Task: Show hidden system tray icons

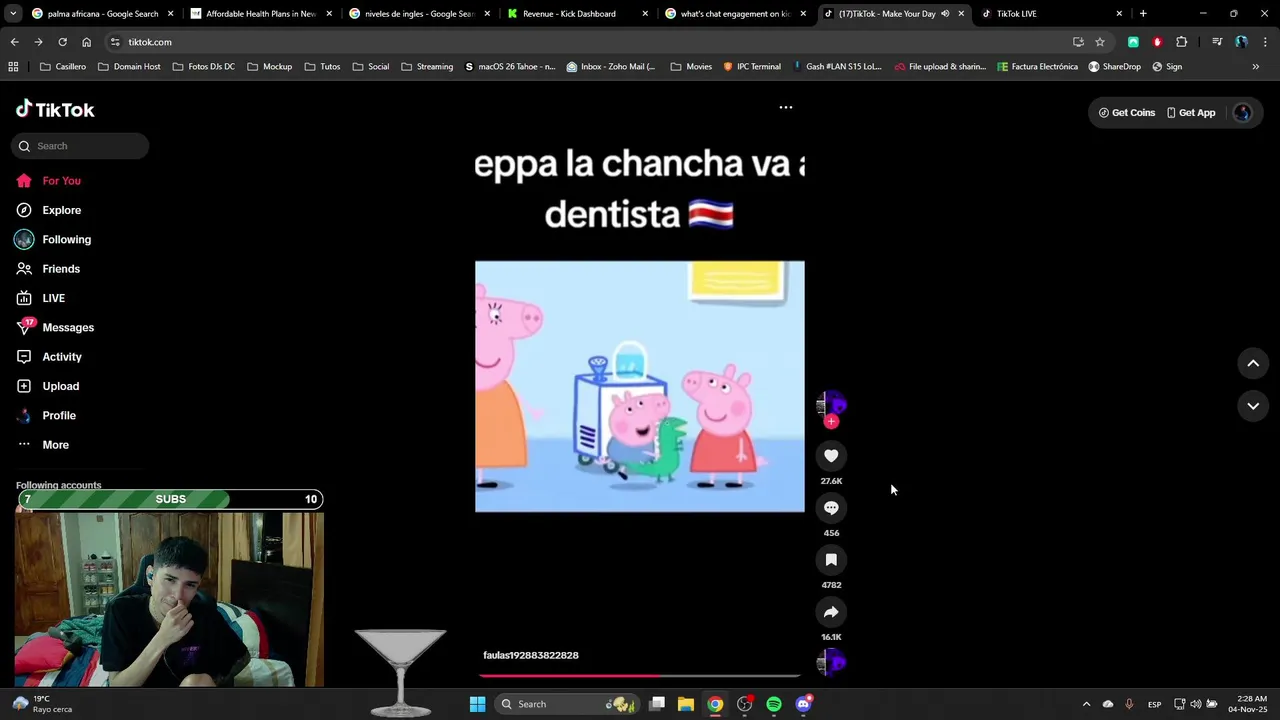Action: point(1086,704)
